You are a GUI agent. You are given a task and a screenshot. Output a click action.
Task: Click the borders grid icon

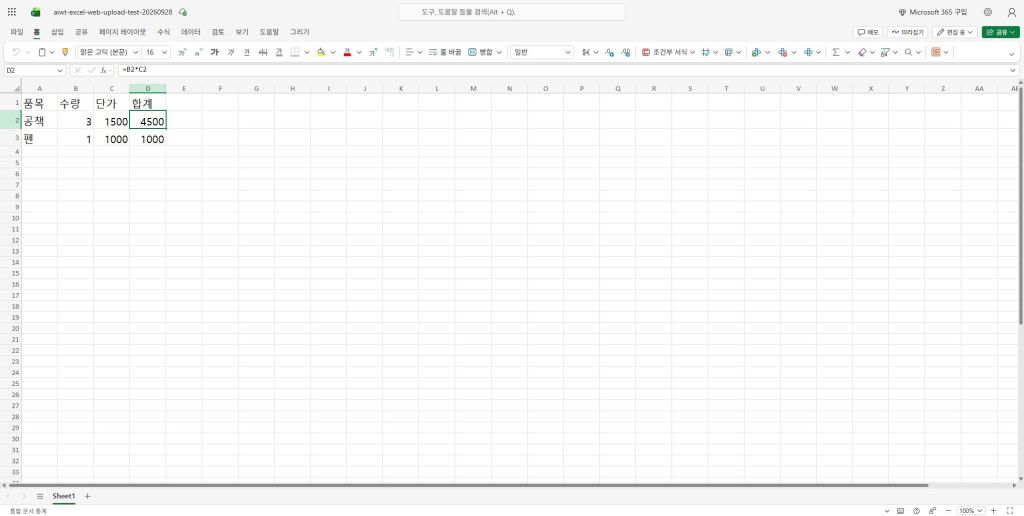tap(295, 52)
